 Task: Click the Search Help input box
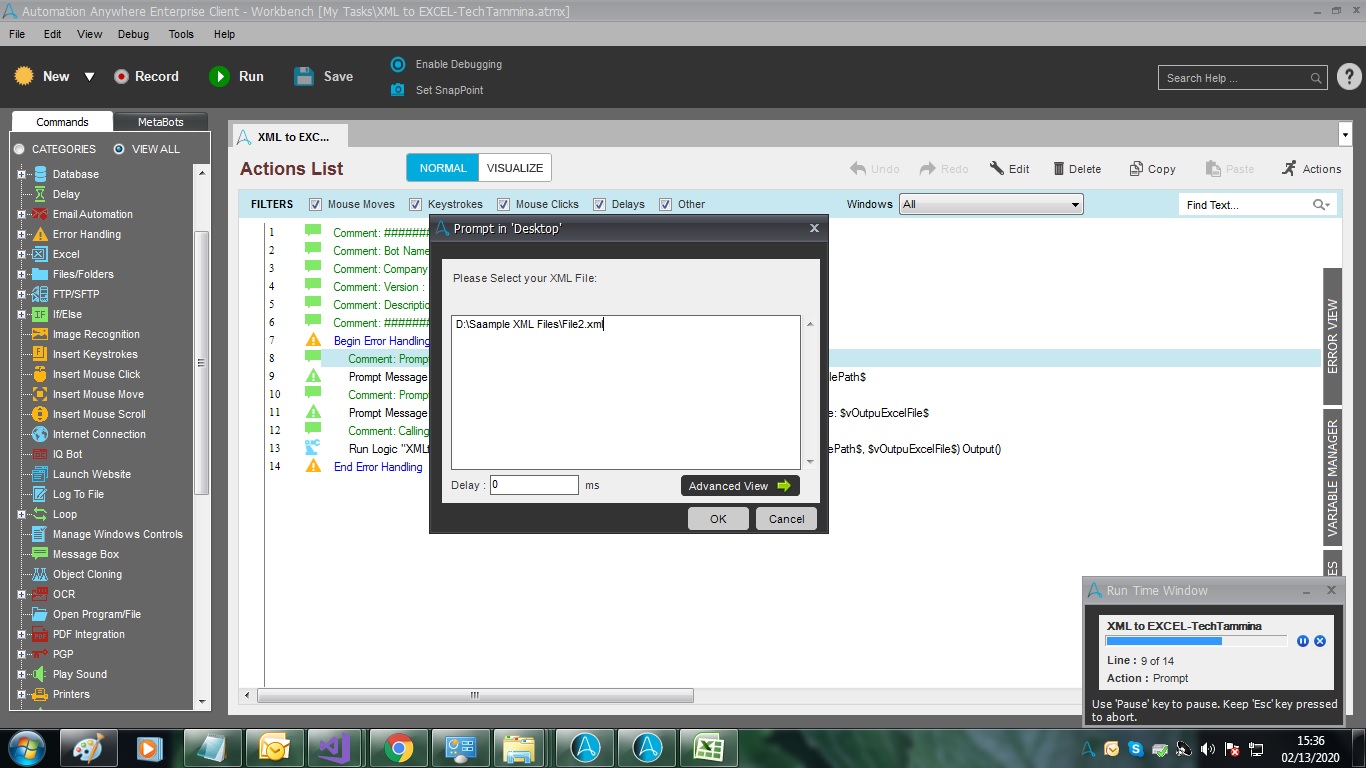point(1244,78)
